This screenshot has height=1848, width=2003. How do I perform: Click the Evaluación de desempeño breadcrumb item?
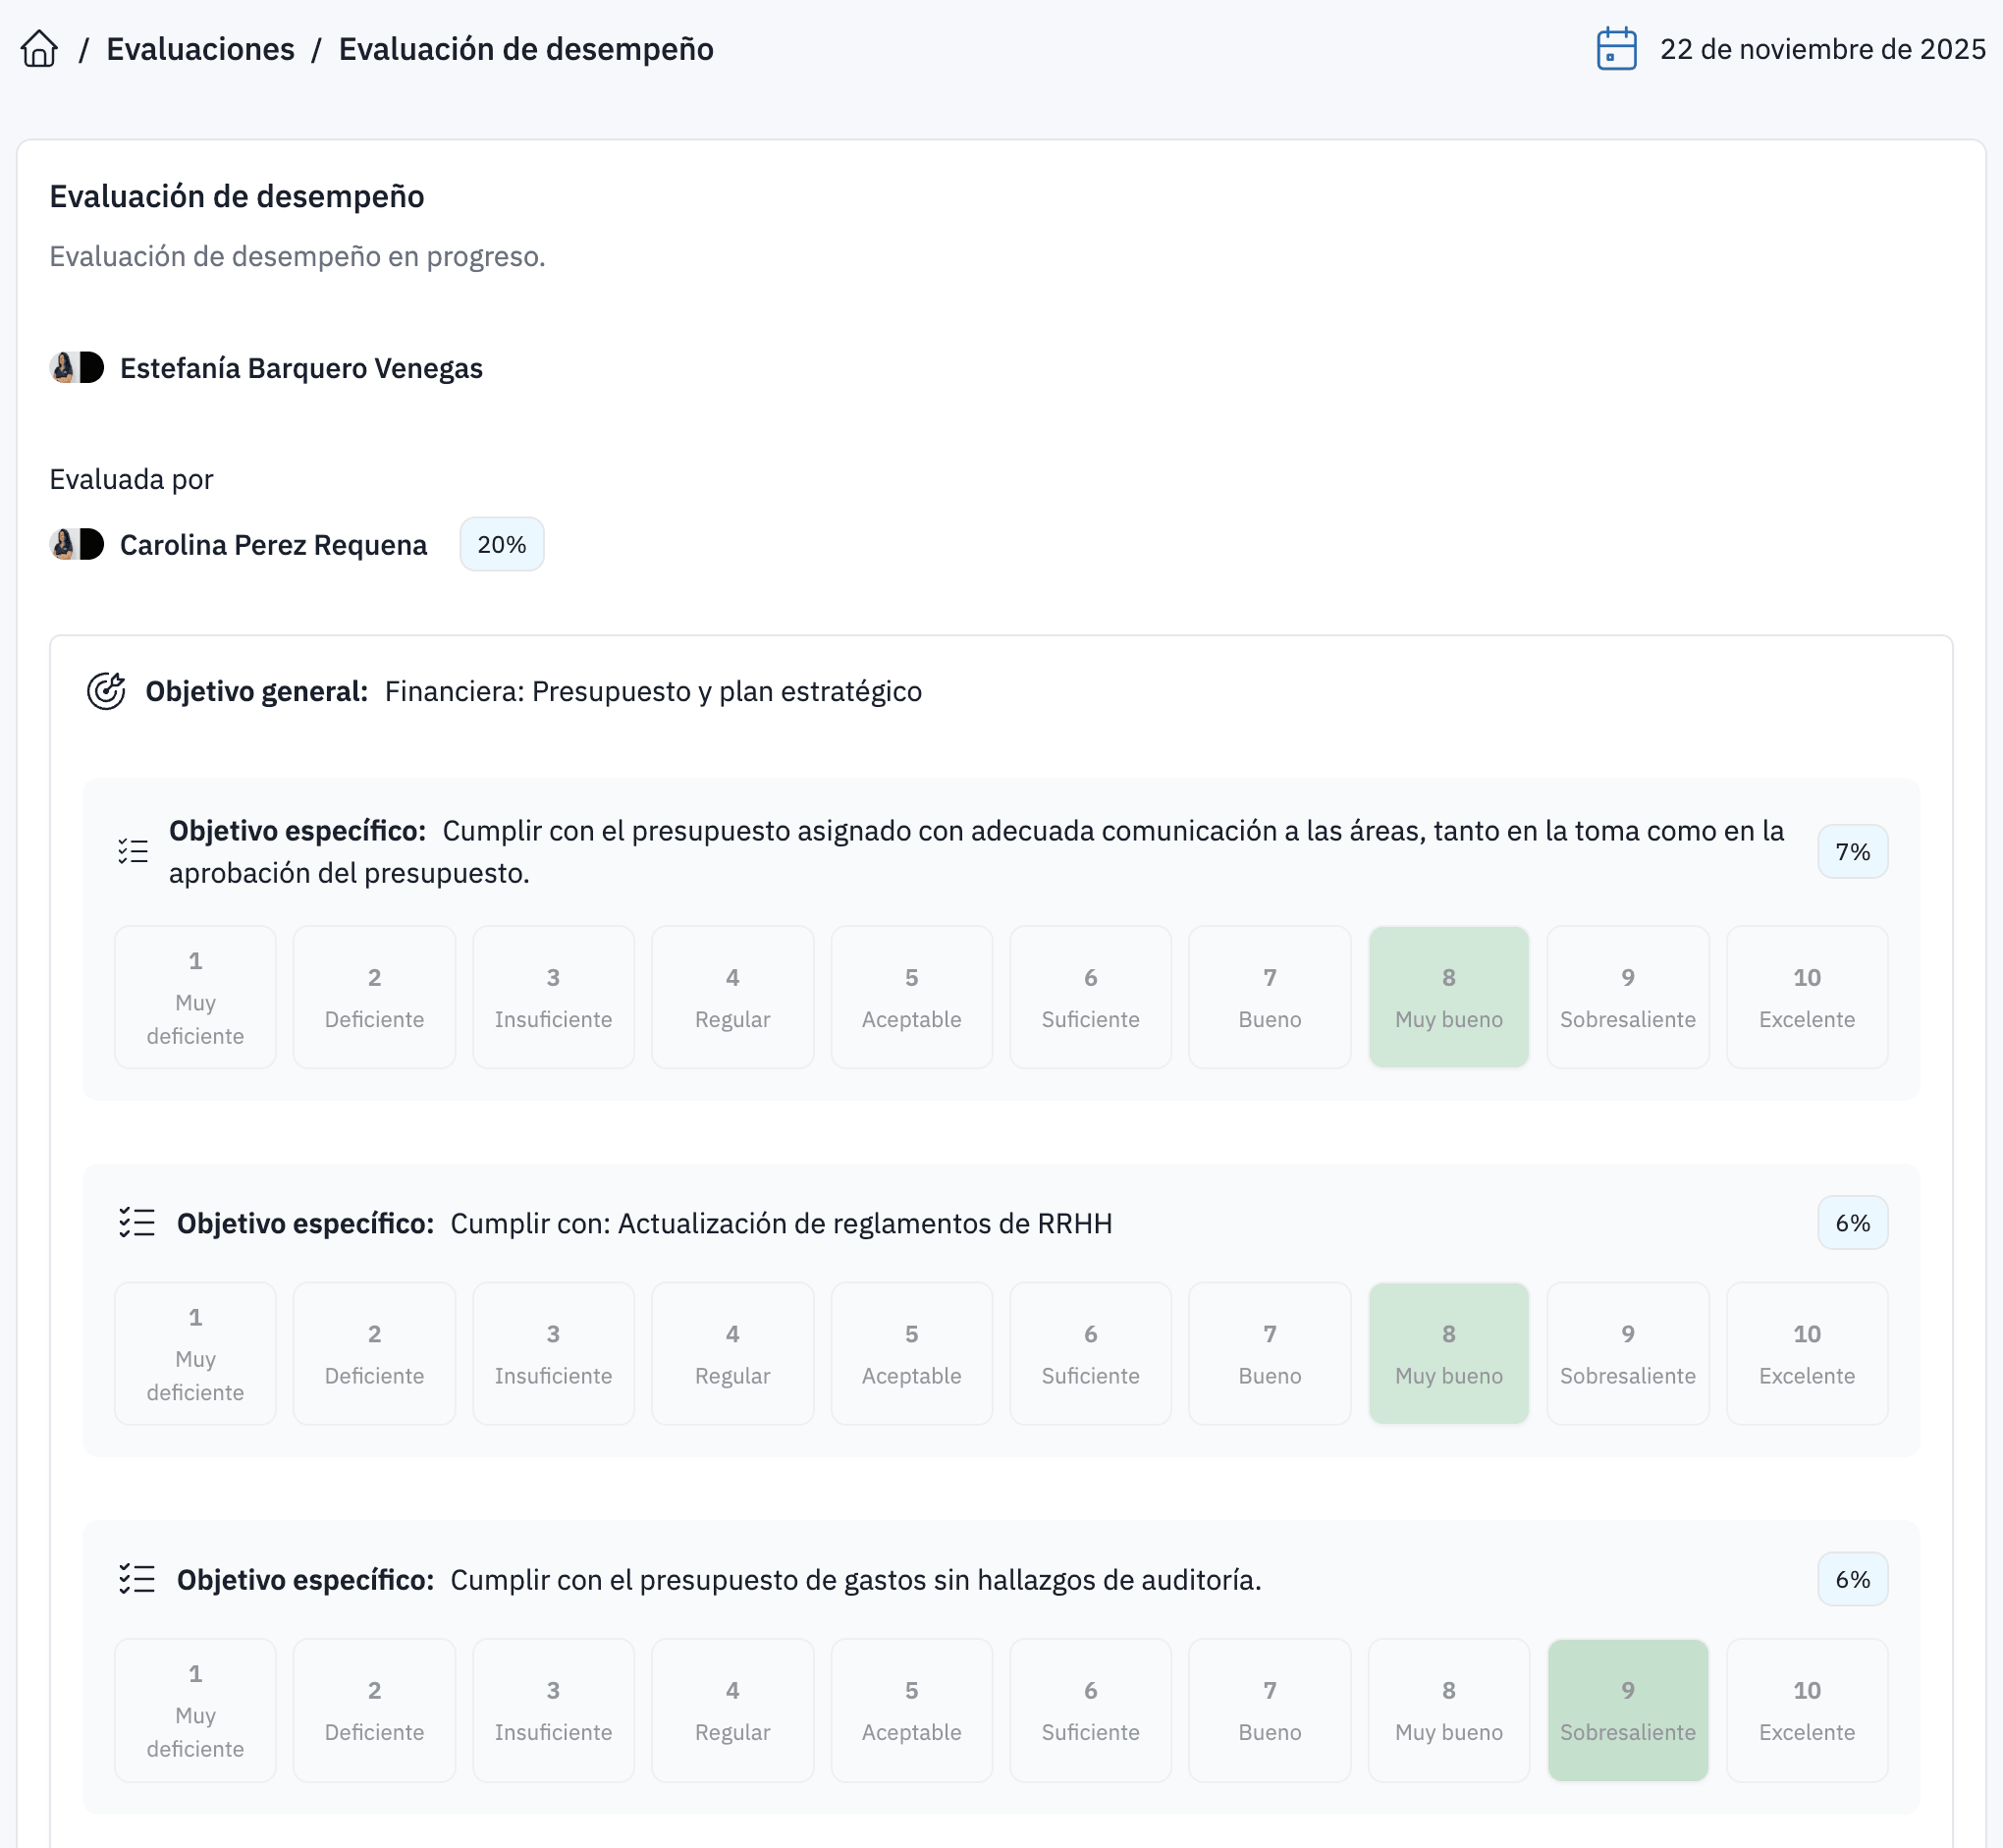(x=527, y=47)
